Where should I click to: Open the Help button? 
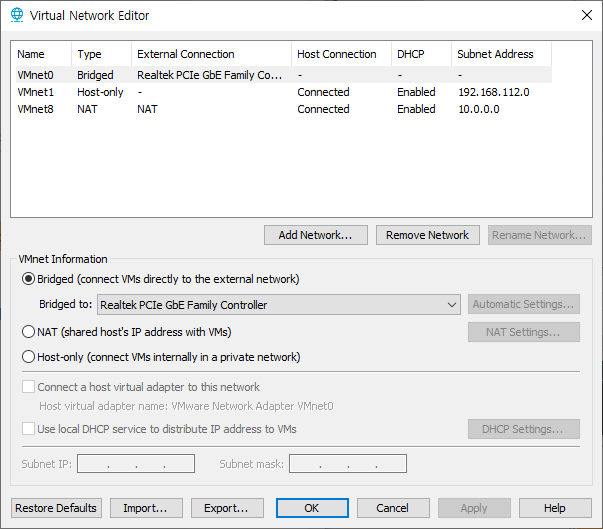tap(555, 508)
